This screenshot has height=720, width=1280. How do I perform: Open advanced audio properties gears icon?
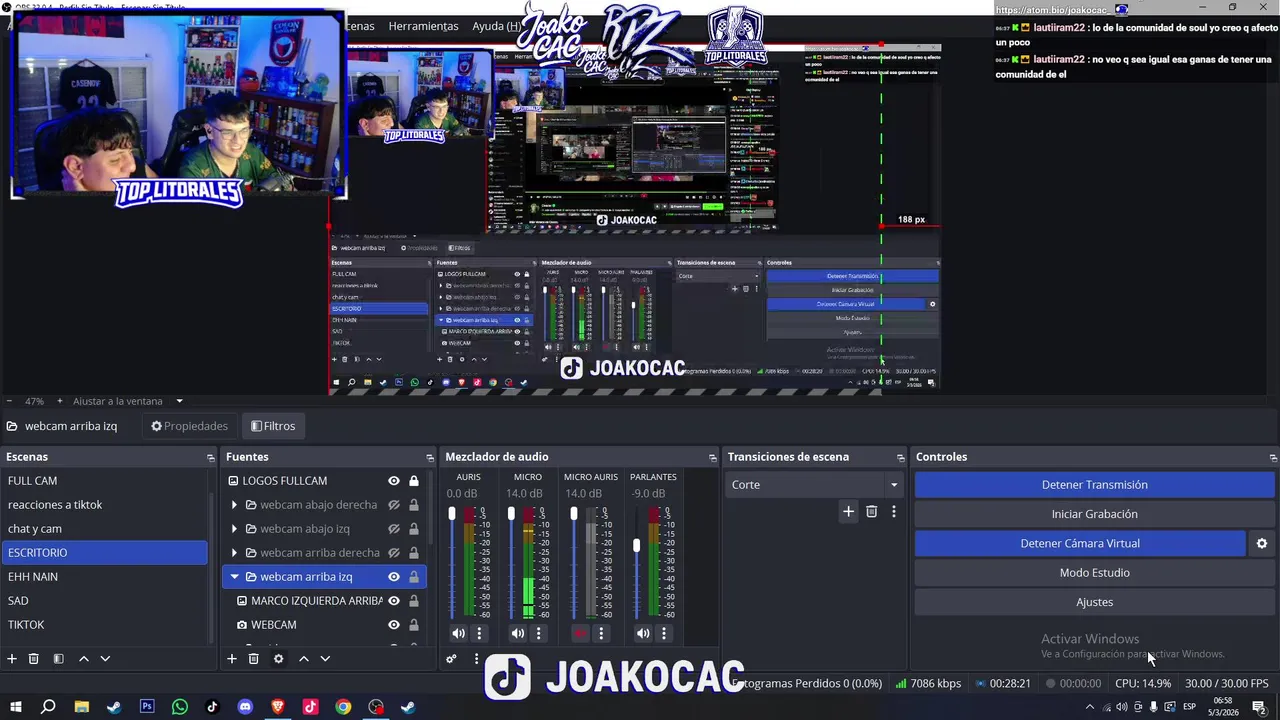(452, 659)
